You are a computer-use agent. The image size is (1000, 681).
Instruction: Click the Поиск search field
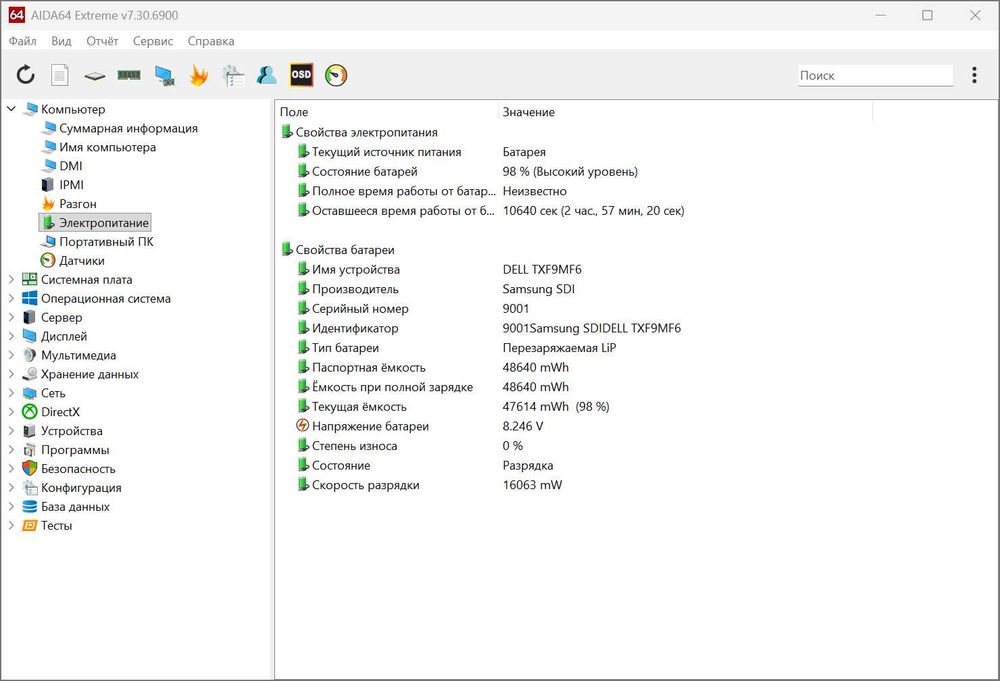[876, 75]
